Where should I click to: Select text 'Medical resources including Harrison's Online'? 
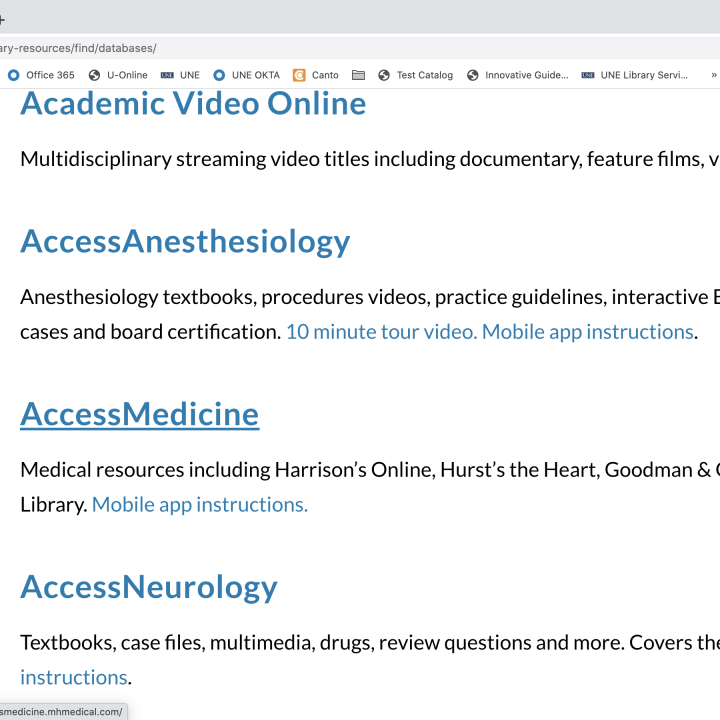[x=227, y=470]
